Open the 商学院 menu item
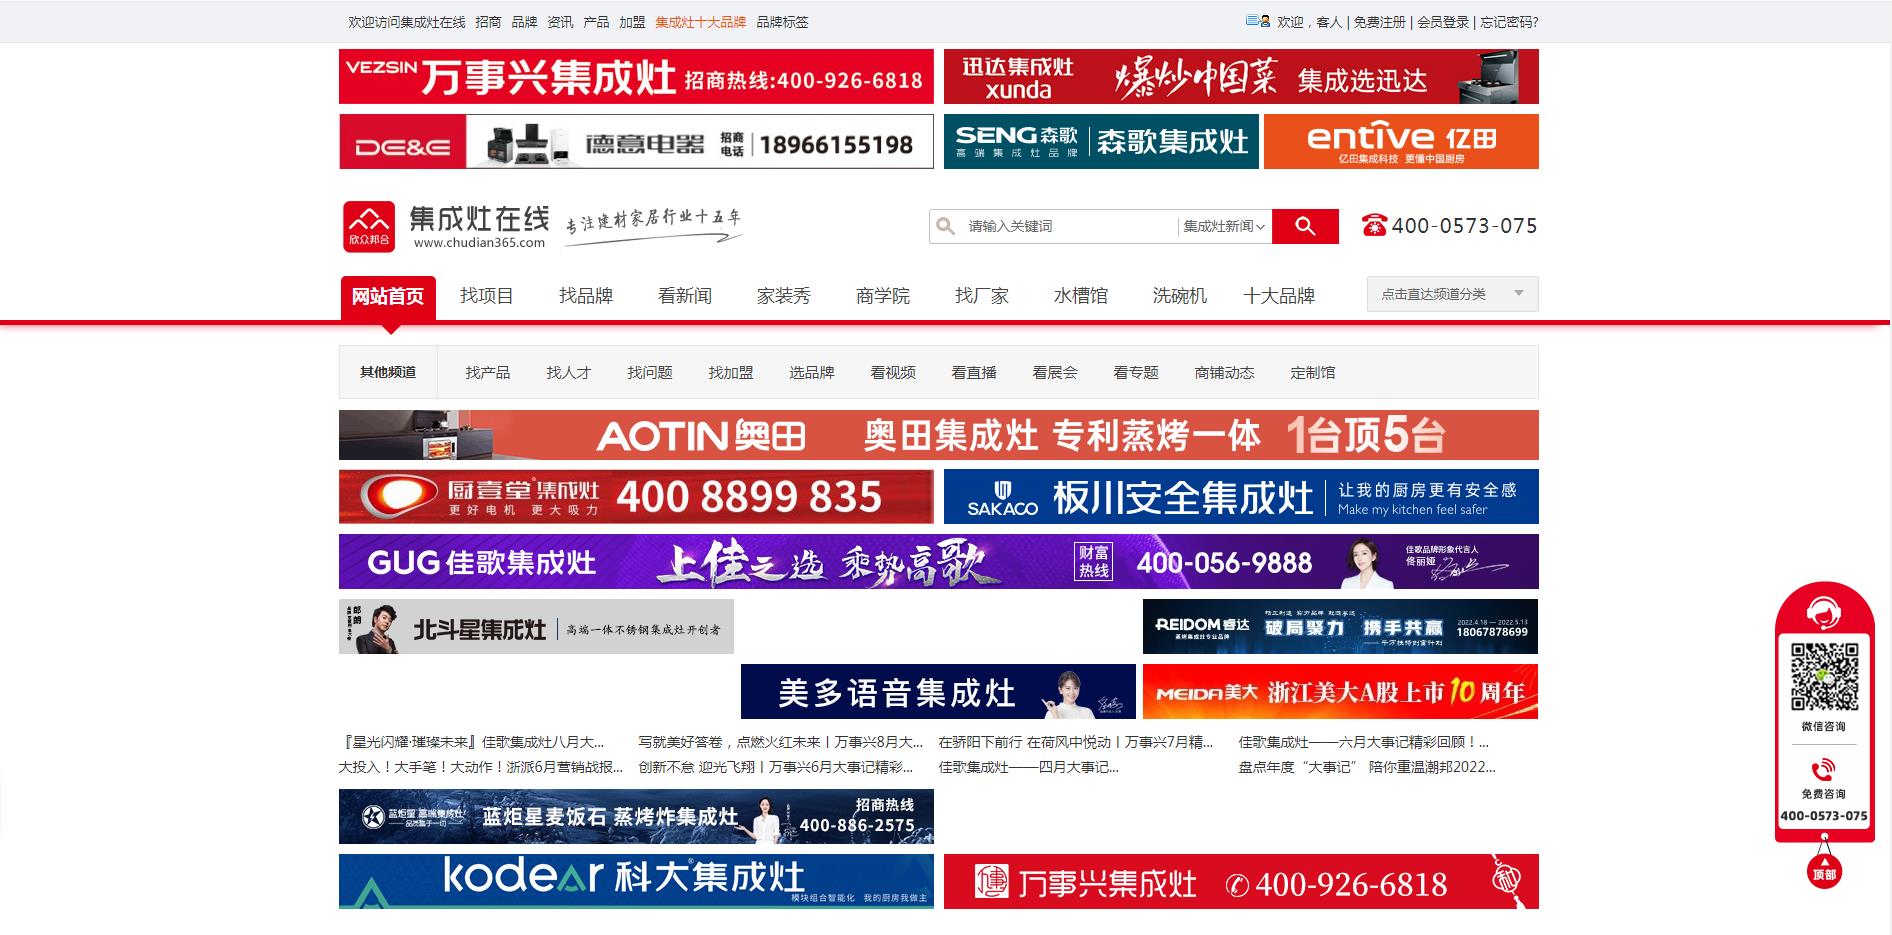 click(x=883, y=296)
